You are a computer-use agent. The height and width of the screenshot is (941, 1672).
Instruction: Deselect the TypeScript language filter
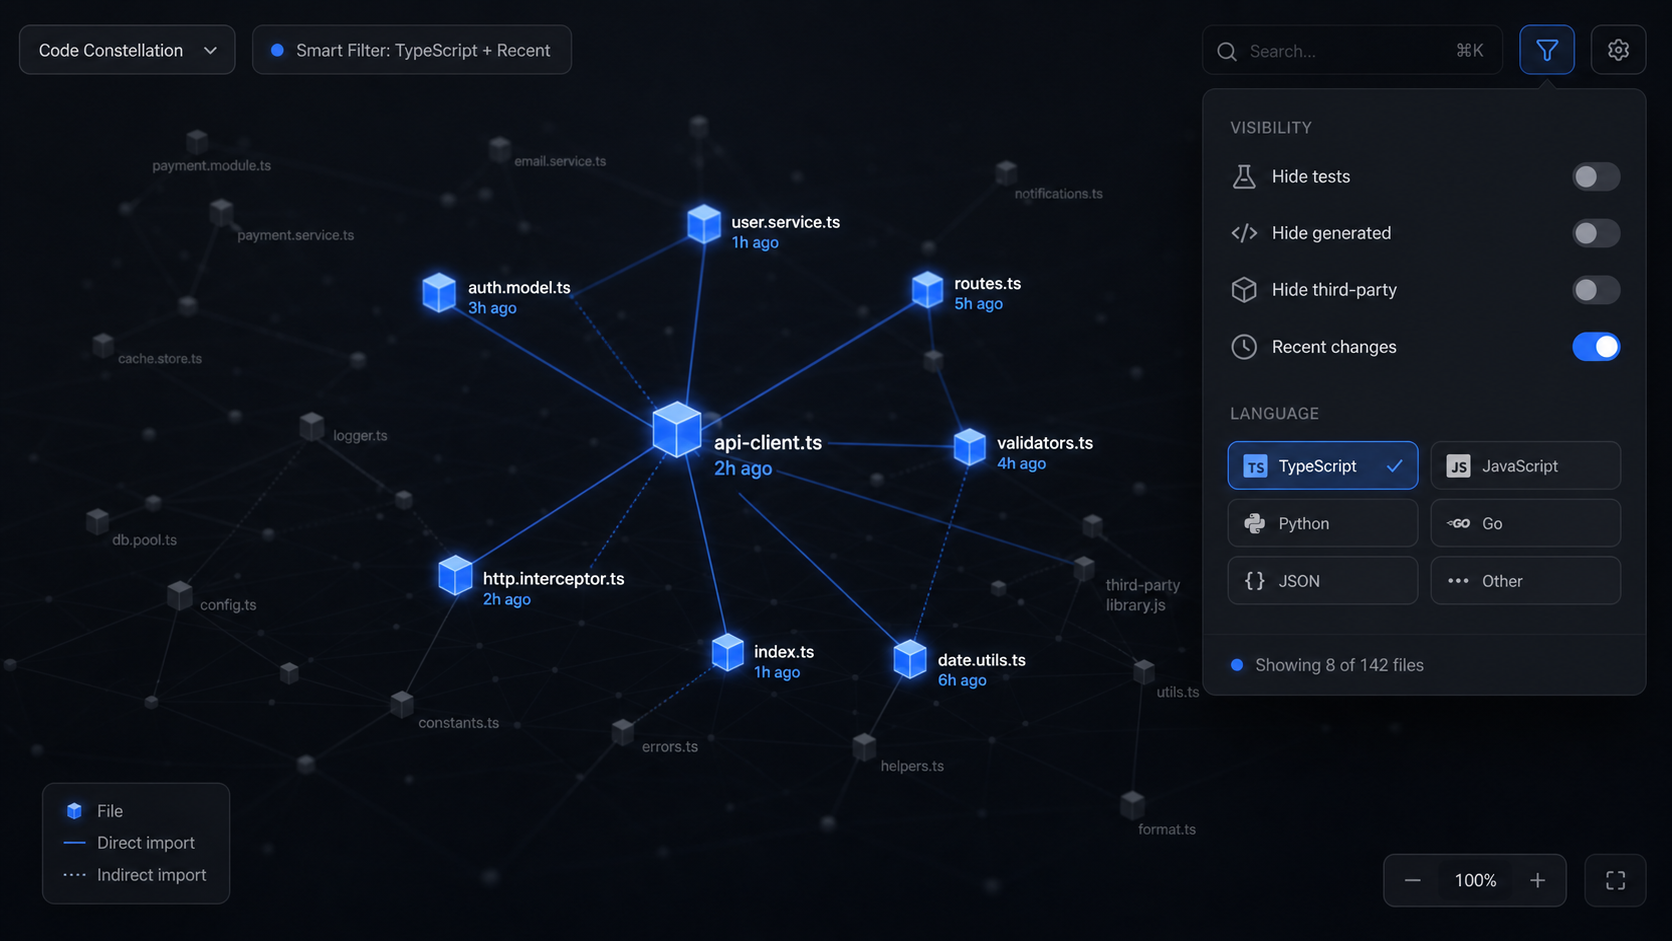point(1322,466)
